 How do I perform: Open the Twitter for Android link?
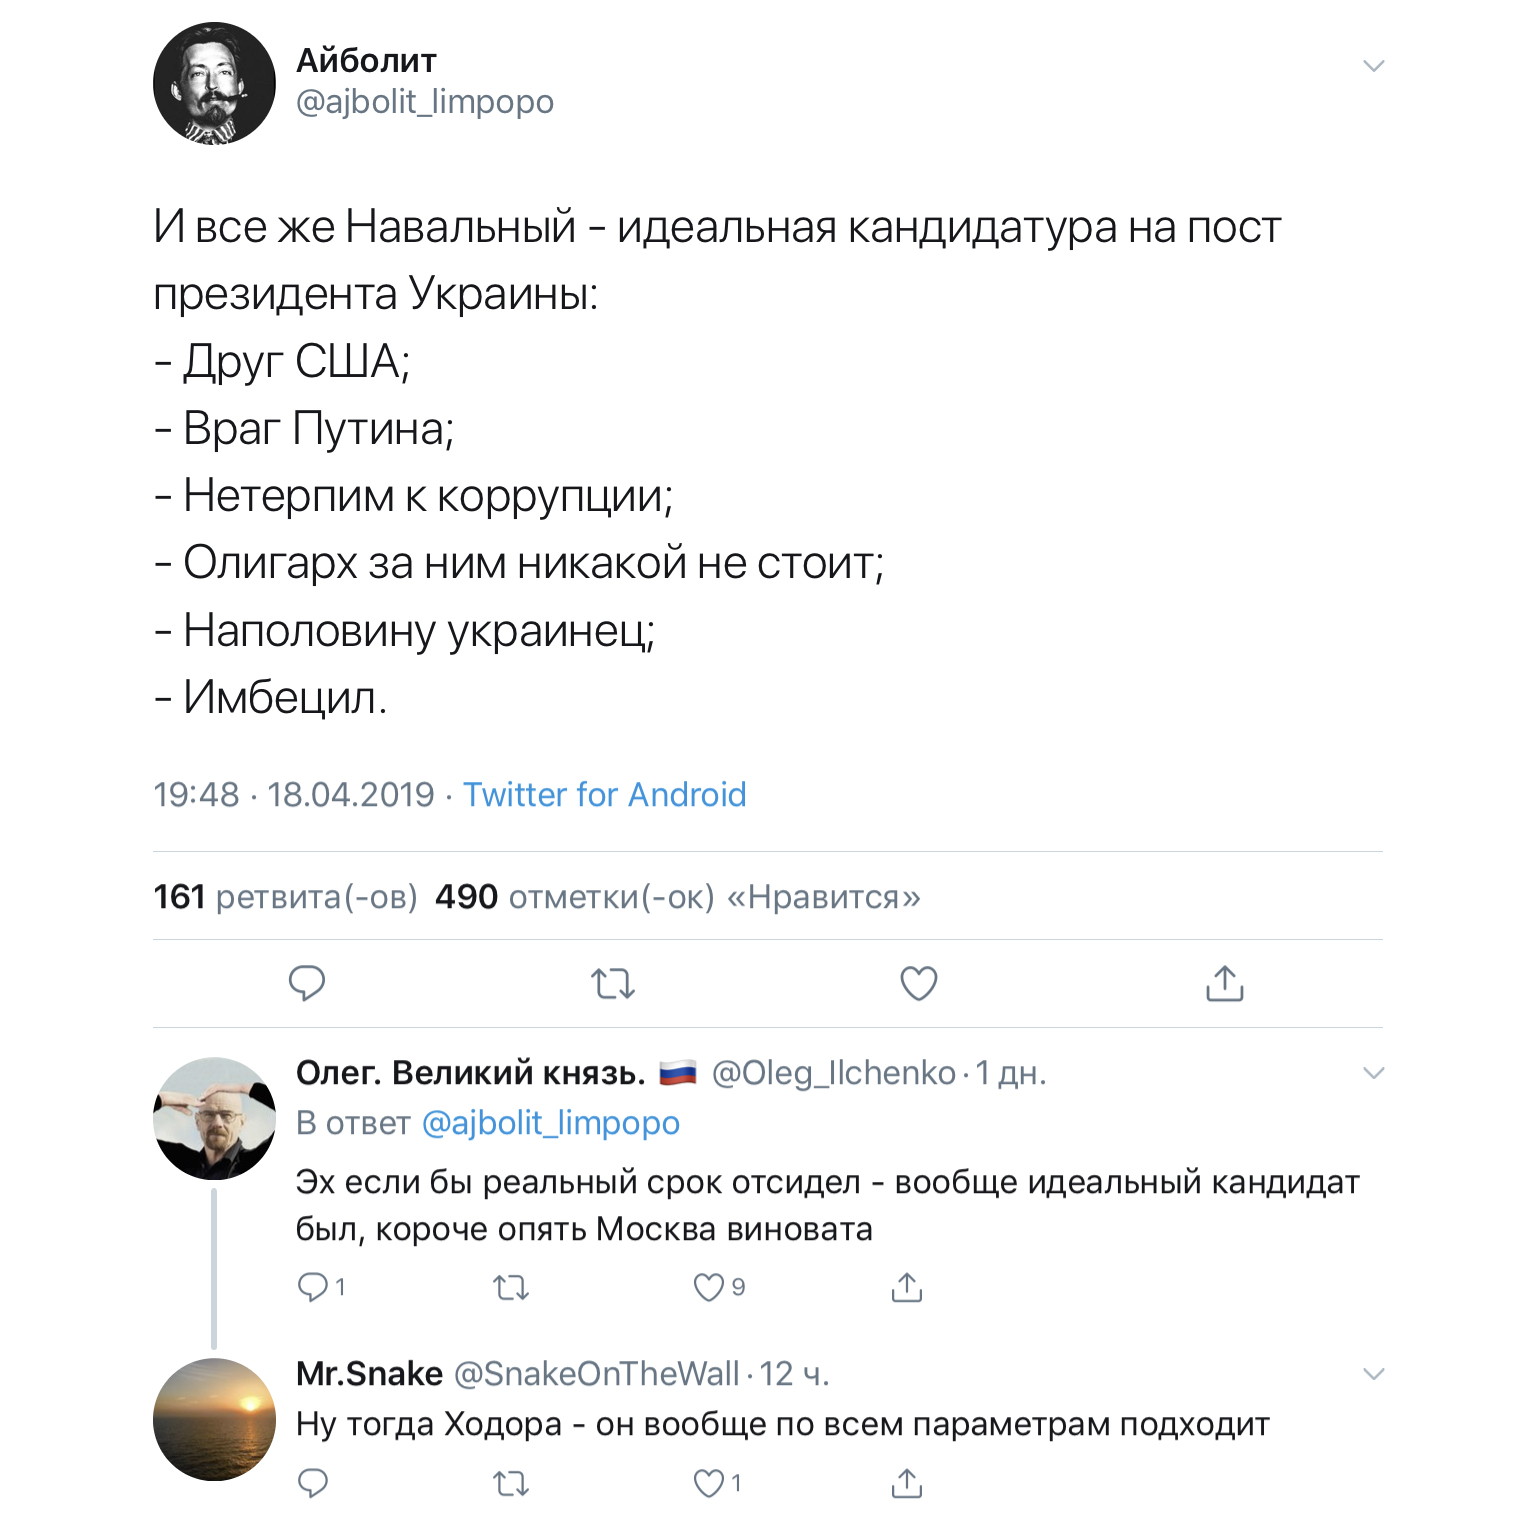coord(604,794)
